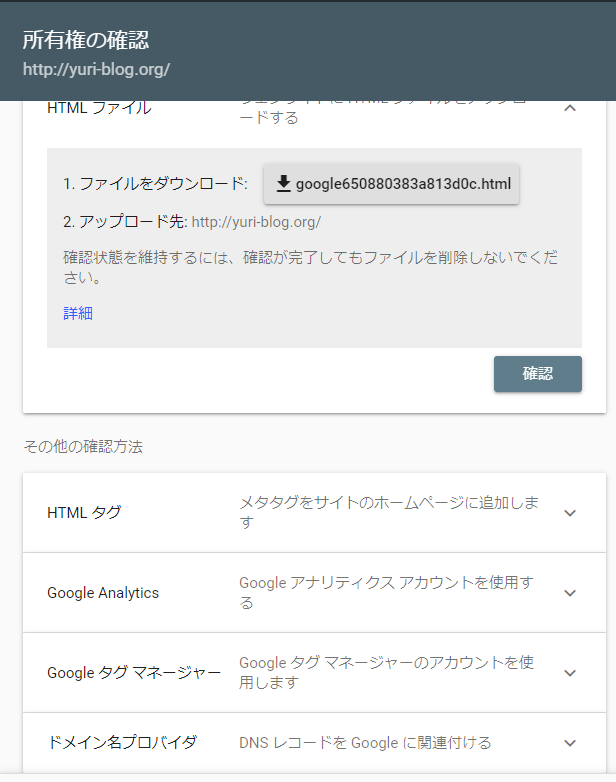Click the メタタグをサイトのホームページに追加します description
Viewport: 616px width, 782px height.
coord(389,512)
